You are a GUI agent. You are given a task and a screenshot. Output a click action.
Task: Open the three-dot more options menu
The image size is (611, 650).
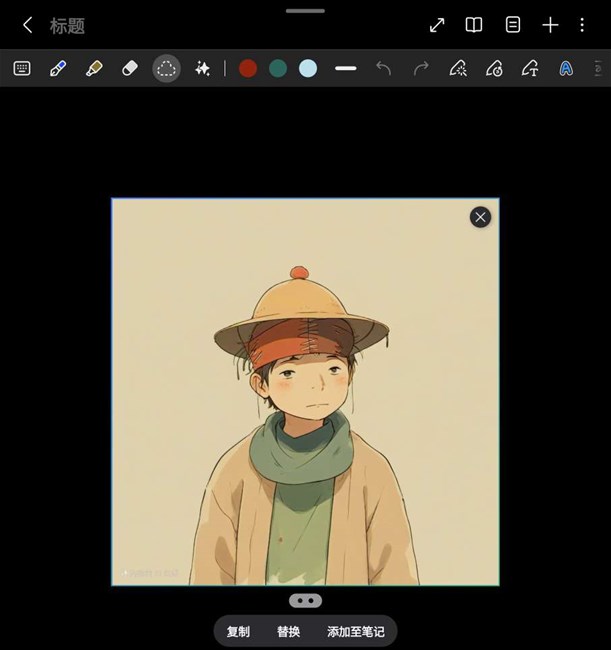(582, 25)
